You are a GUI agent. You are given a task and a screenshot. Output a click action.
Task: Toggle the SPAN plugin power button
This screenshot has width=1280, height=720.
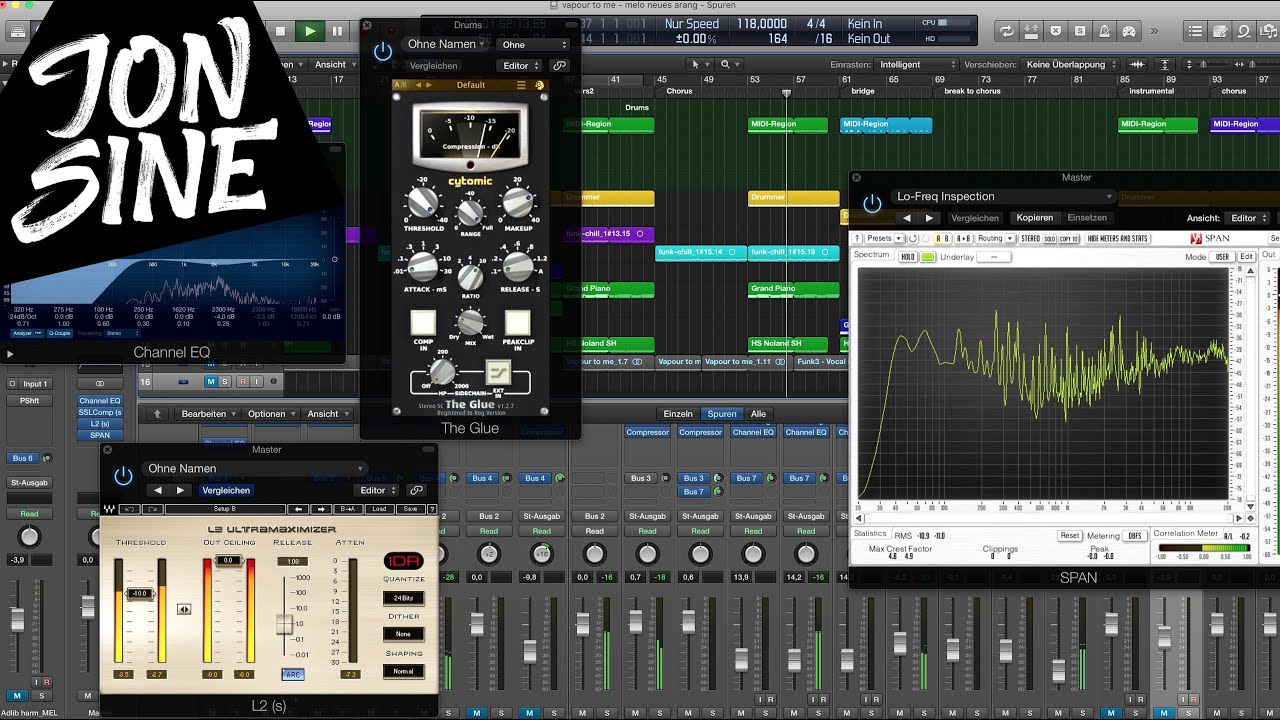tap(873, 204)
